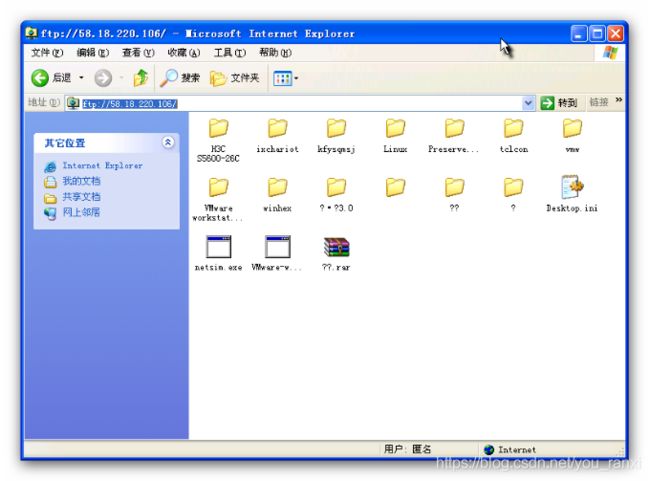Click the address field with ftp://58.18.220.106/
The image size is (650, 481).
pyautogui.click(x=301, y=104)
